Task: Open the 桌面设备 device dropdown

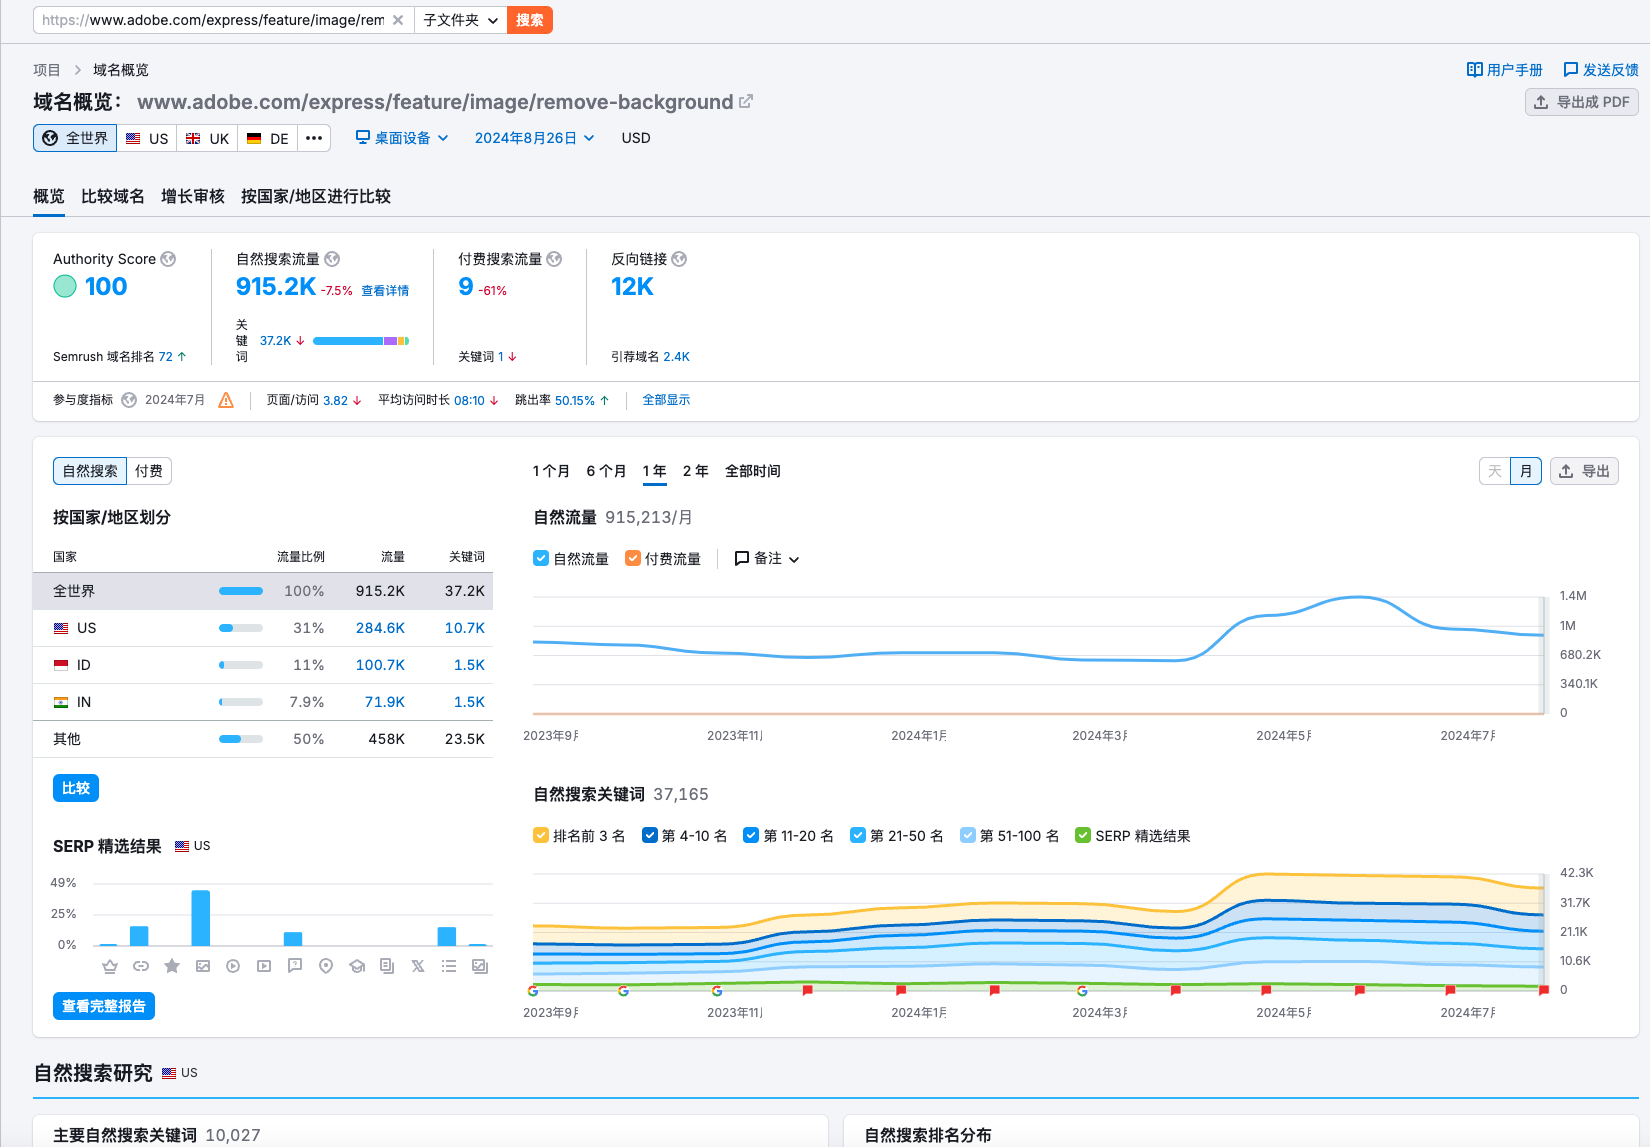Action: 402,138
